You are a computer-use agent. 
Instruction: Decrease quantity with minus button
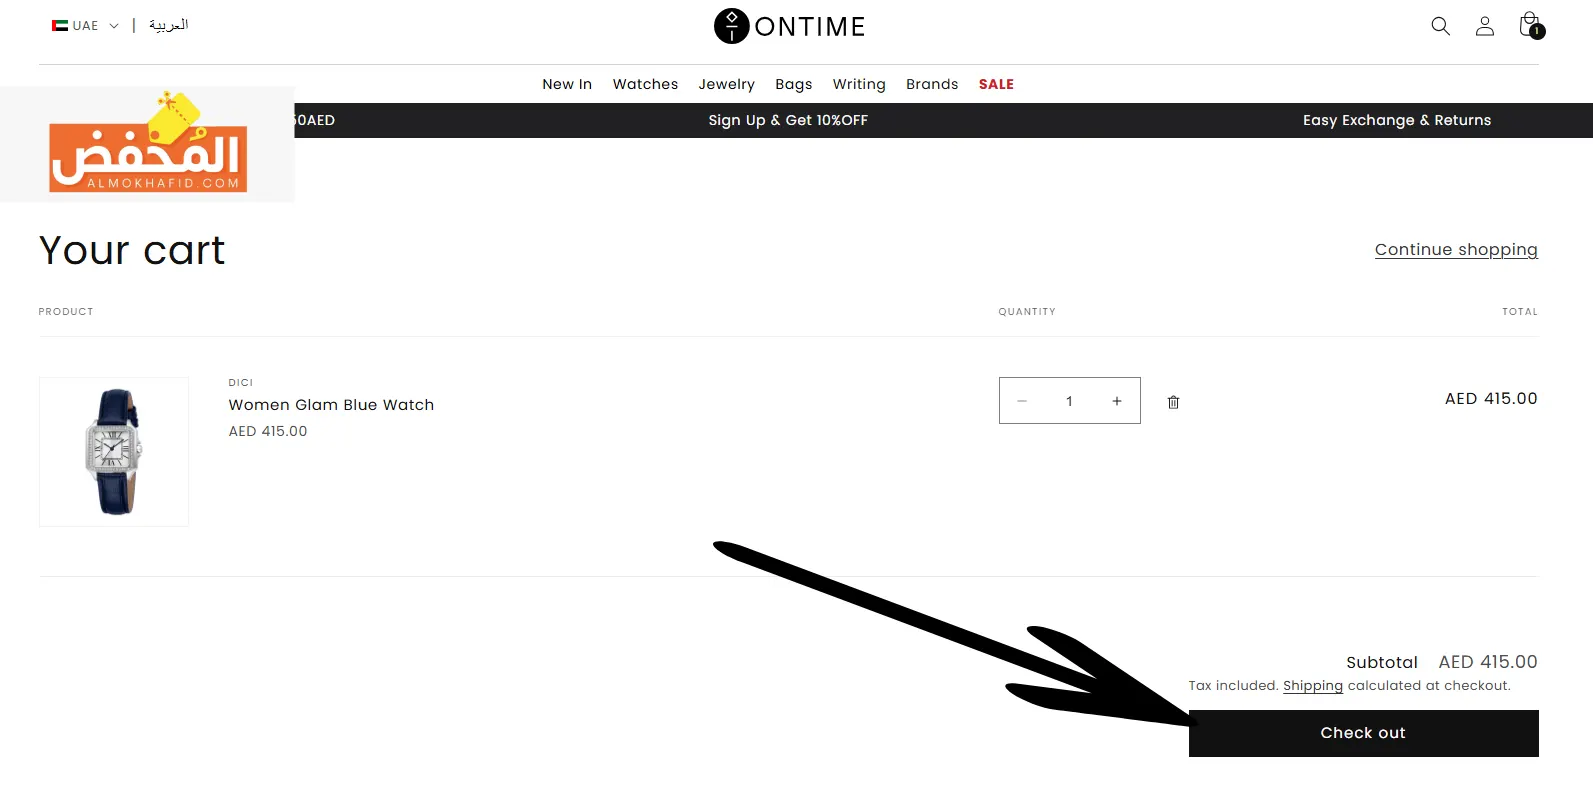coord(1022,401)
